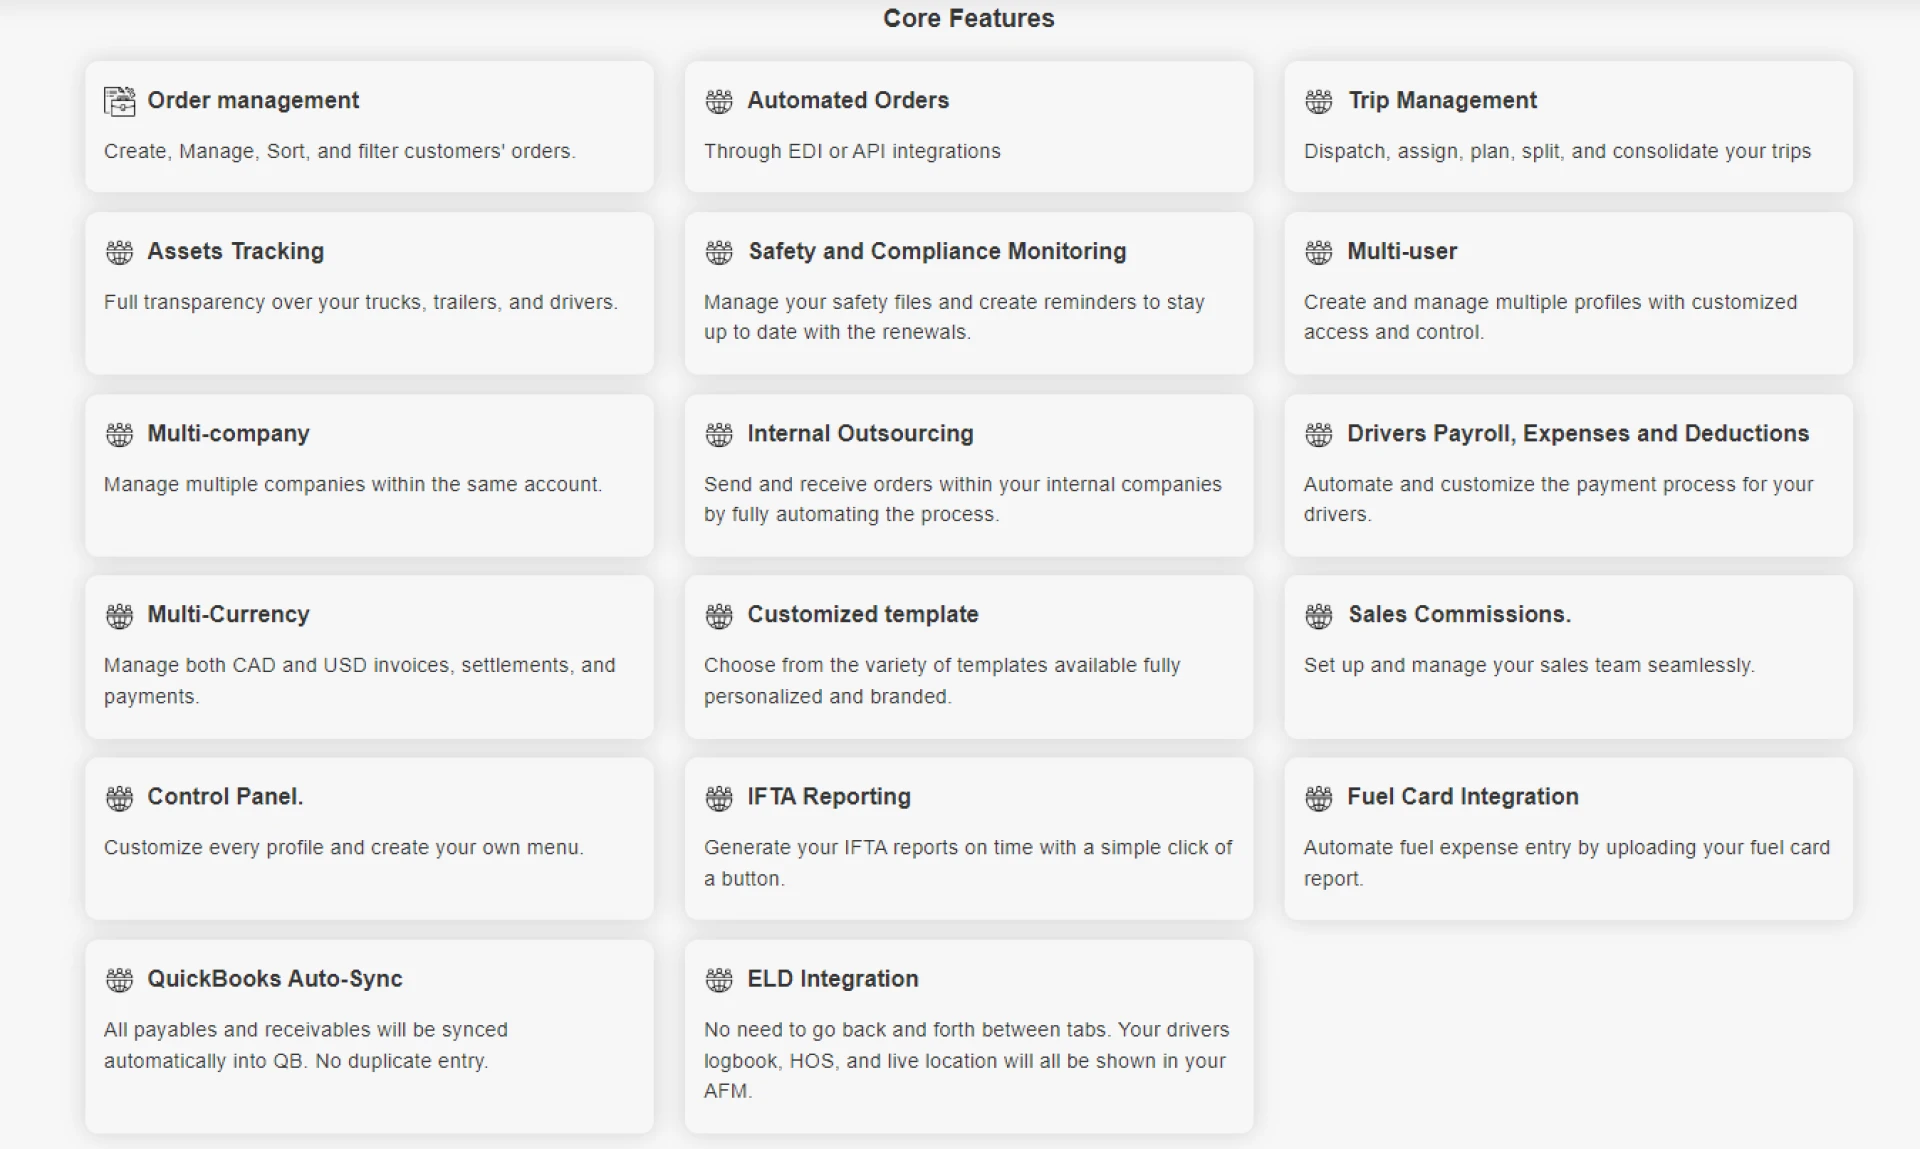The width and height of the screenshot is (1920, 1149).
Task: Click the ELD Integration description text
Action: [x=966, y=1060]
